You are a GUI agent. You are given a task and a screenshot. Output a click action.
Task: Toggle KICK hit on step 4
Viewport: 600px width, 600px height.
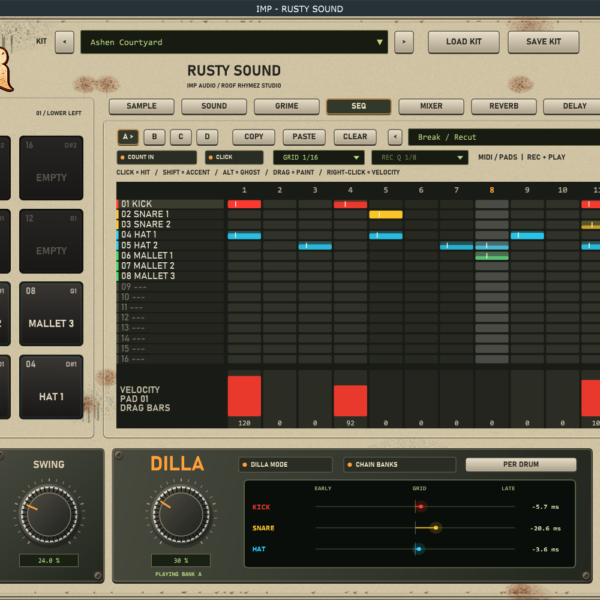click(x=350, y=204)
